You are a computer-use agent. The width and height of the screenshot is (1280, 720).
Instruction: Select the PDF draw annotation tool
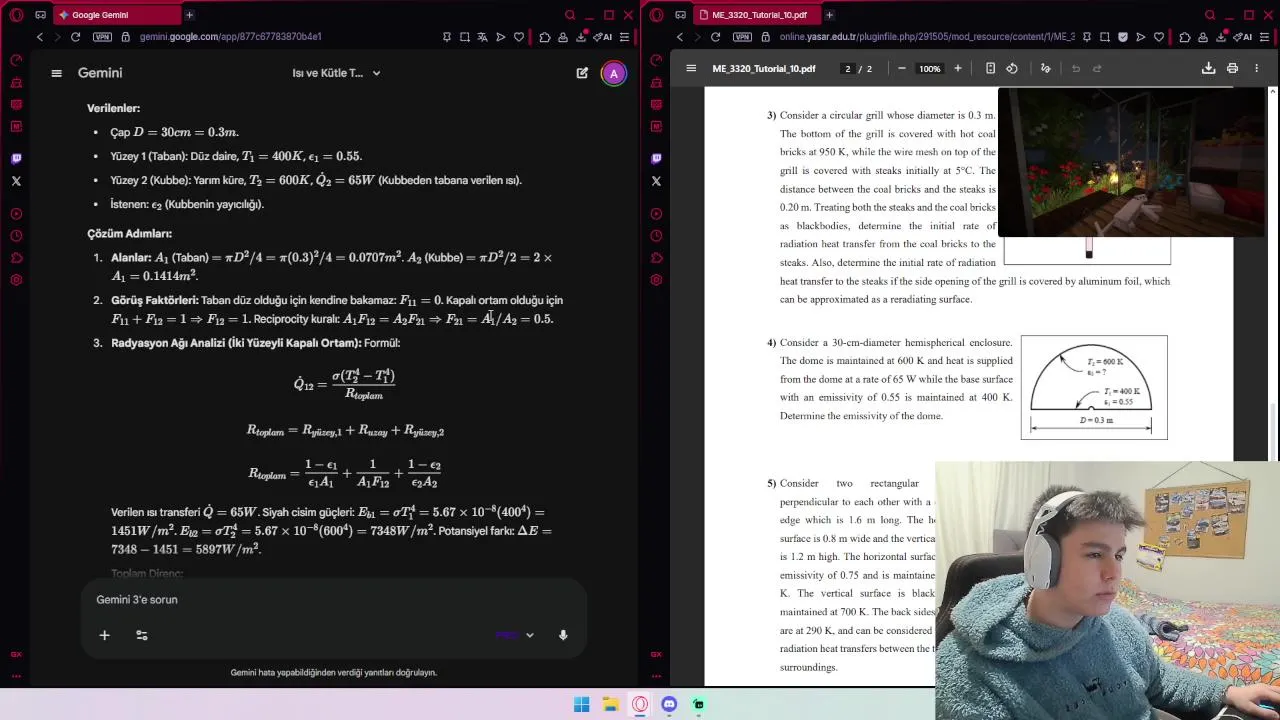coord(1045,68)
